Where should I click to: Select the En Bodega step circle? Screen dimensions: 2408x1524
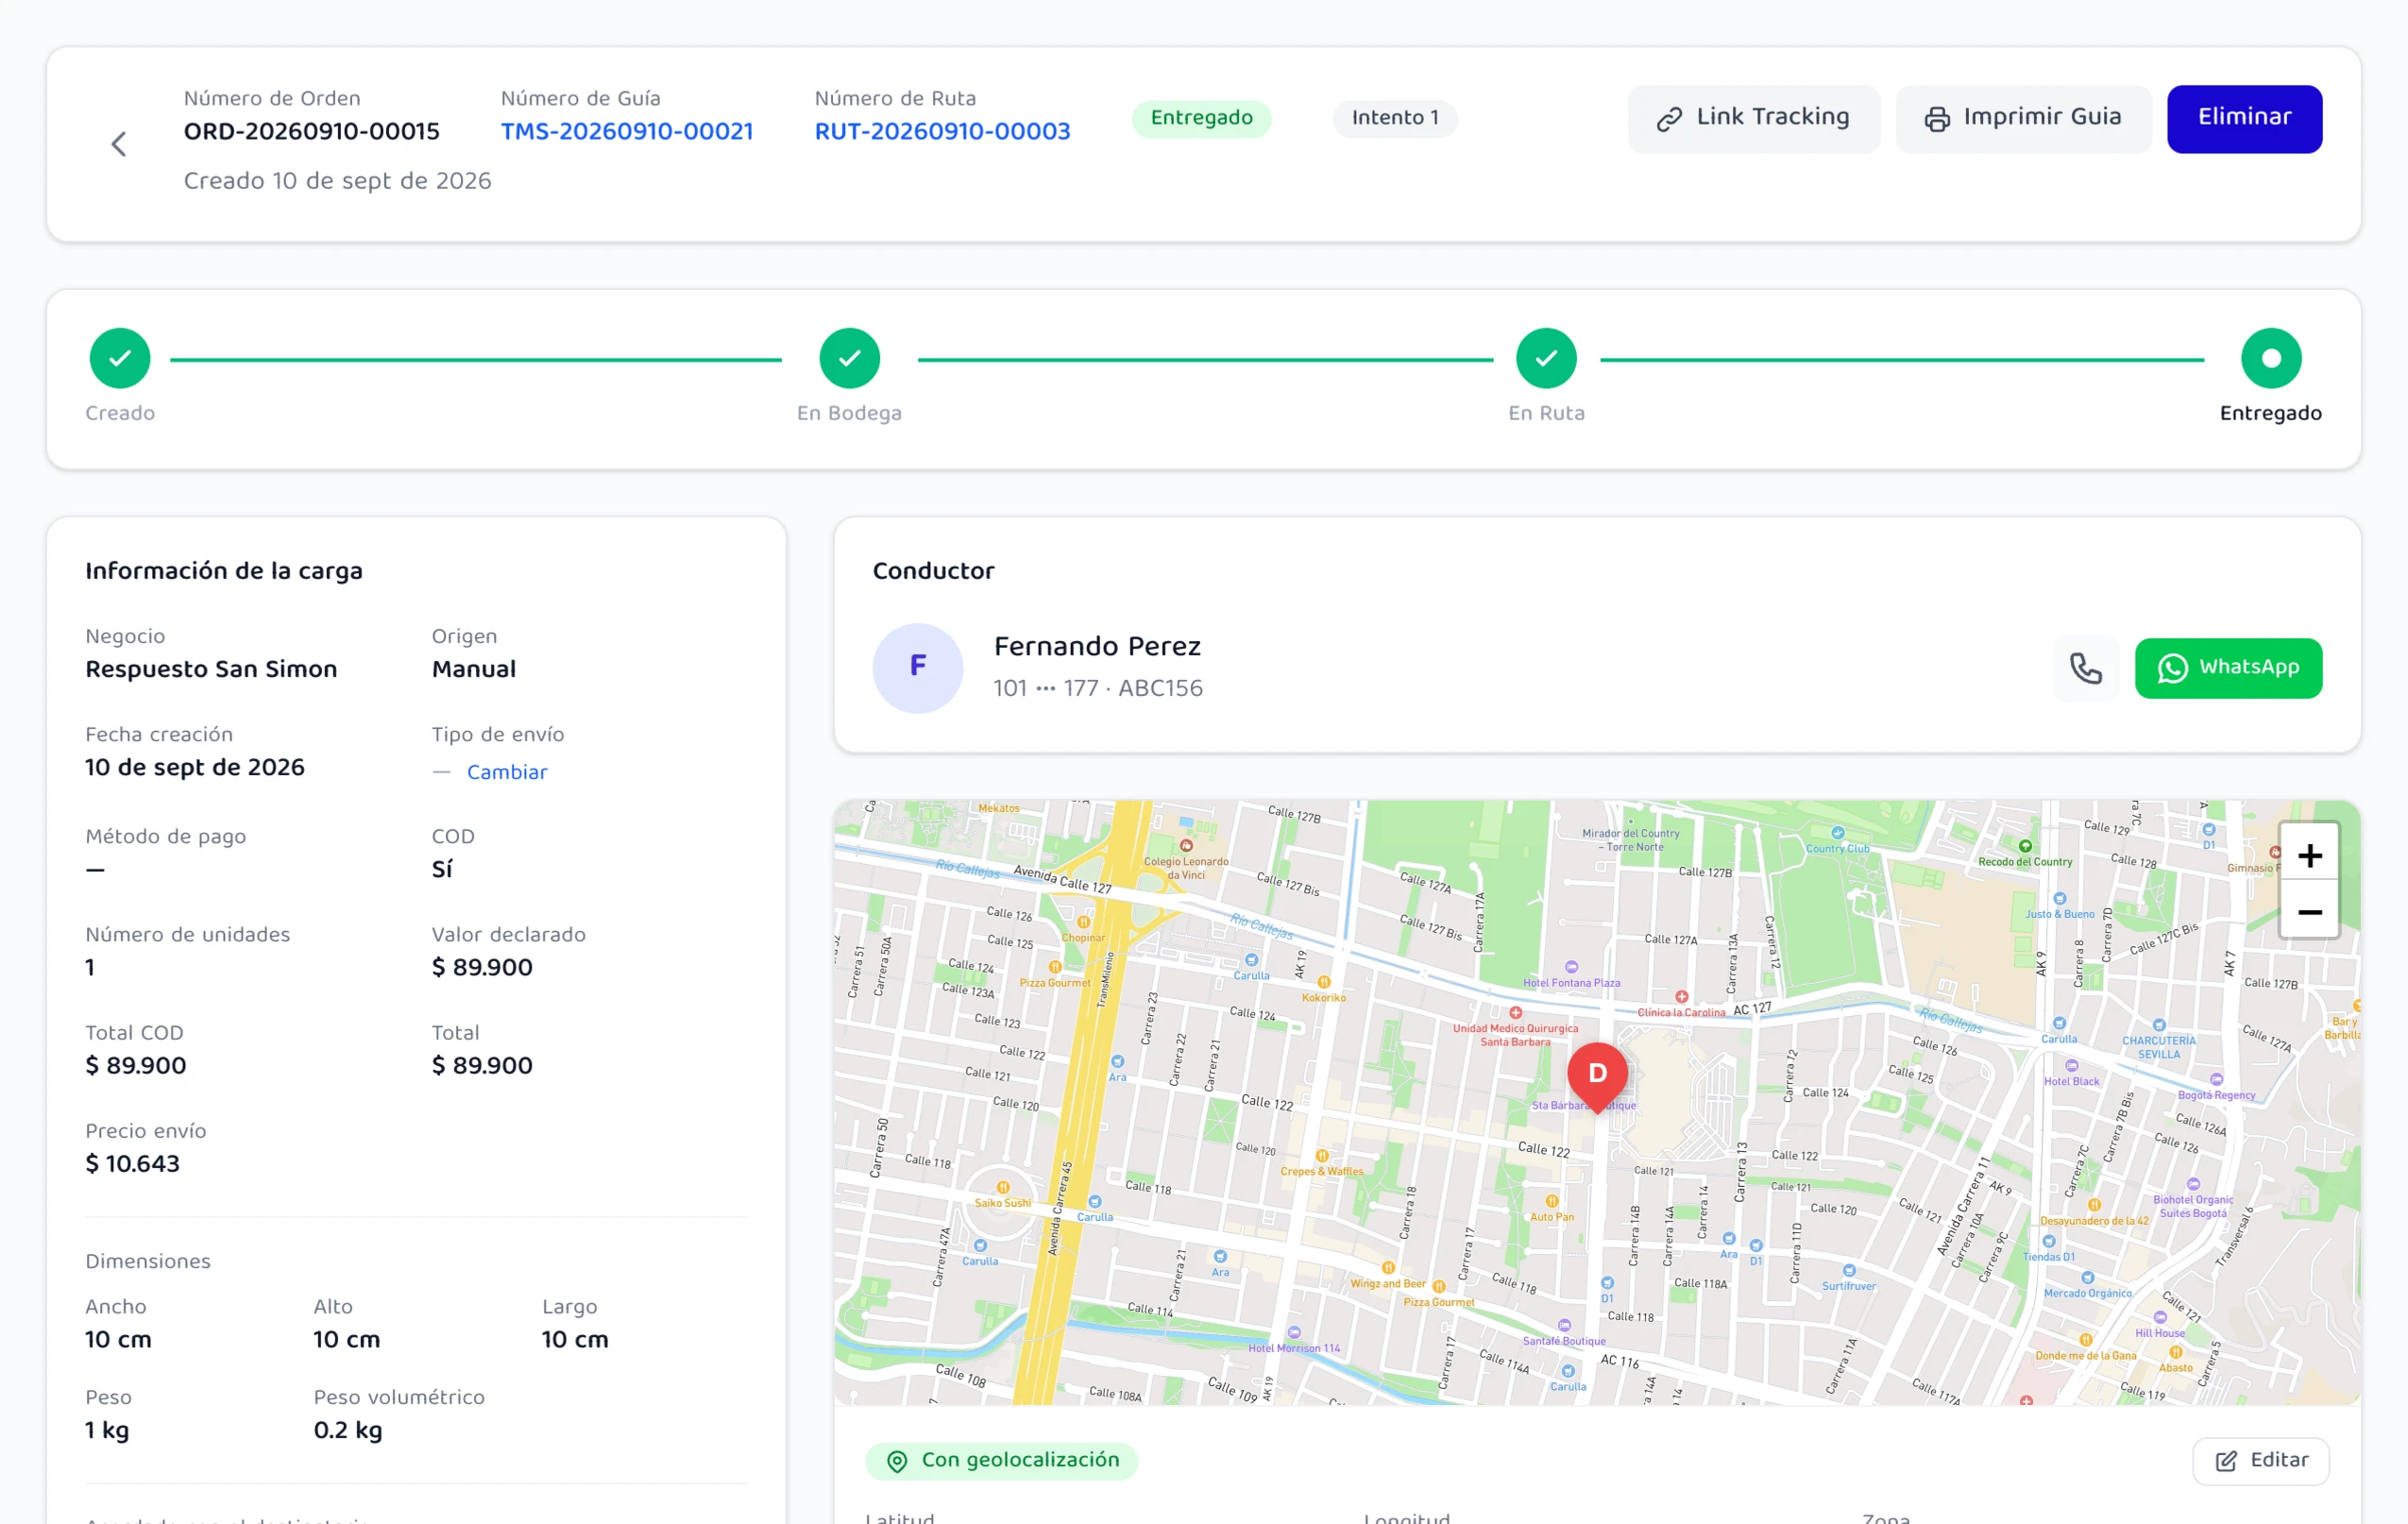(x=849, y=358)
